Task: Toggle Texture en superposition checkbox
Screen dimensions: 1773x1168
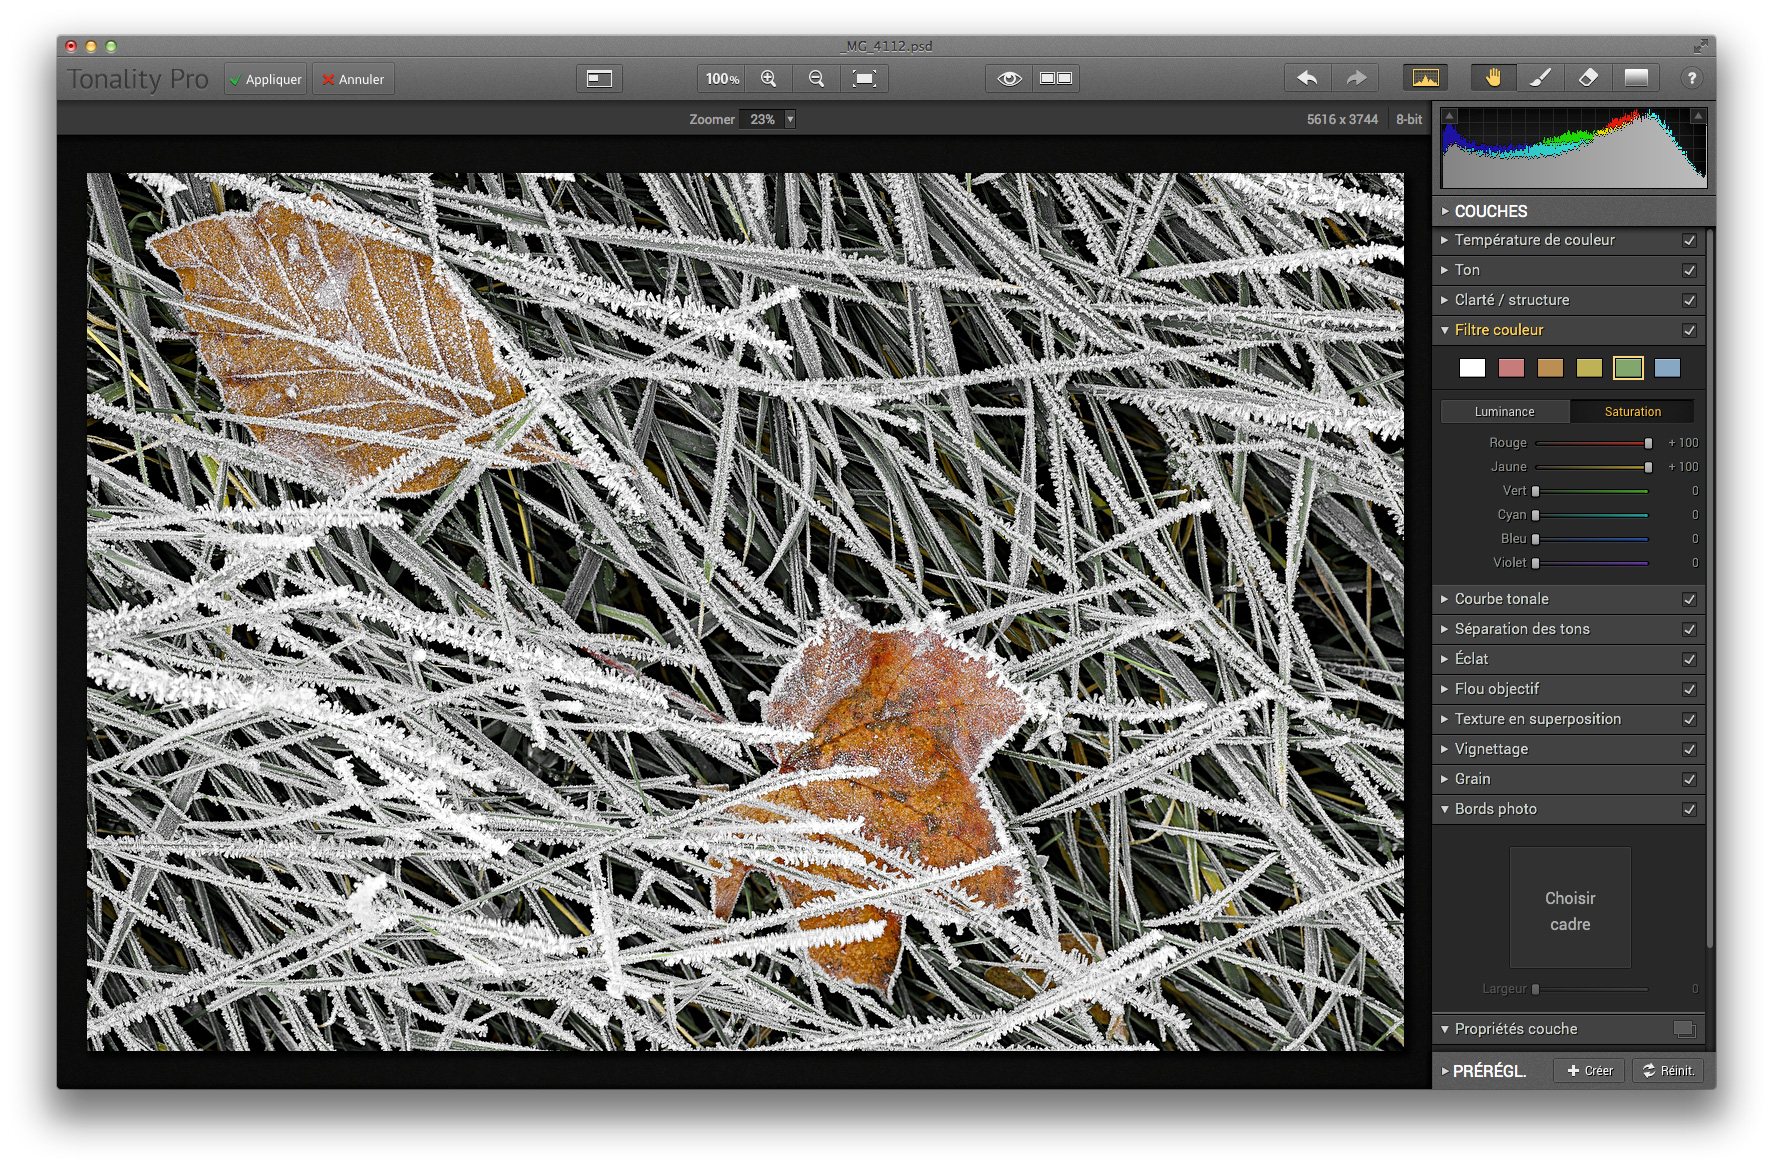Action: [1689, 720]
